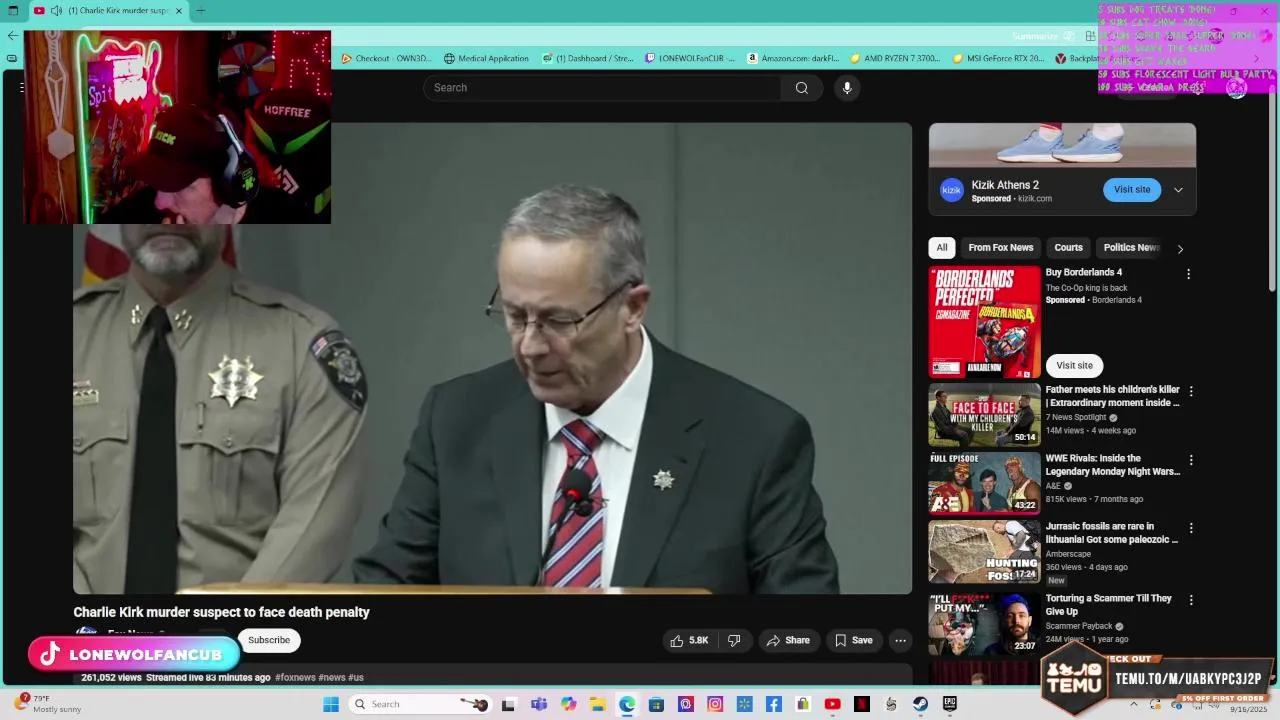Open Visit site for Kizik Athens 2
Viewport: 1280px width, 720px height.
coord(1132,189)
